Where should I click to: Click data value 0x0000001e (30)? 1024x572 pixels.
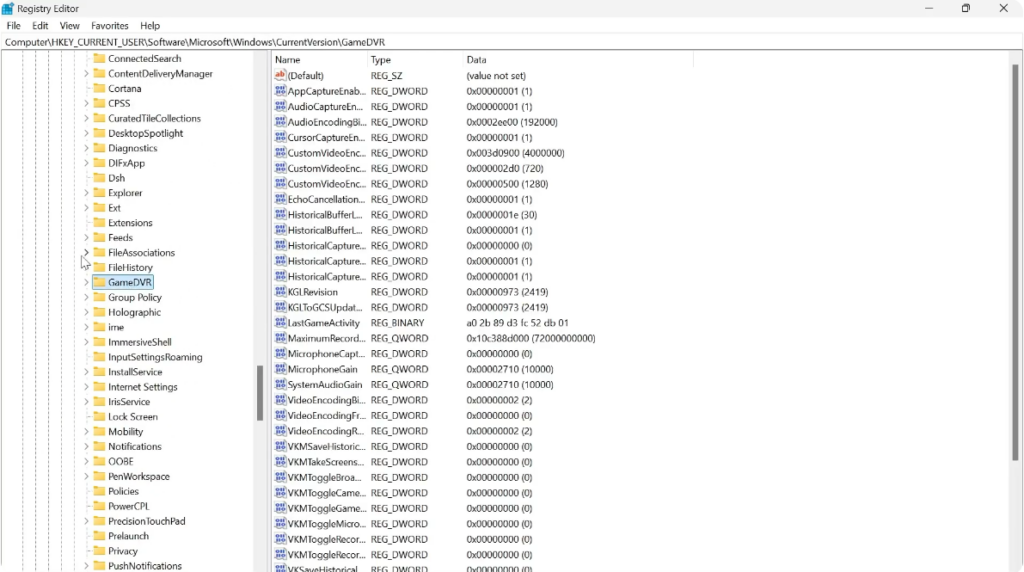pos(502,215)
